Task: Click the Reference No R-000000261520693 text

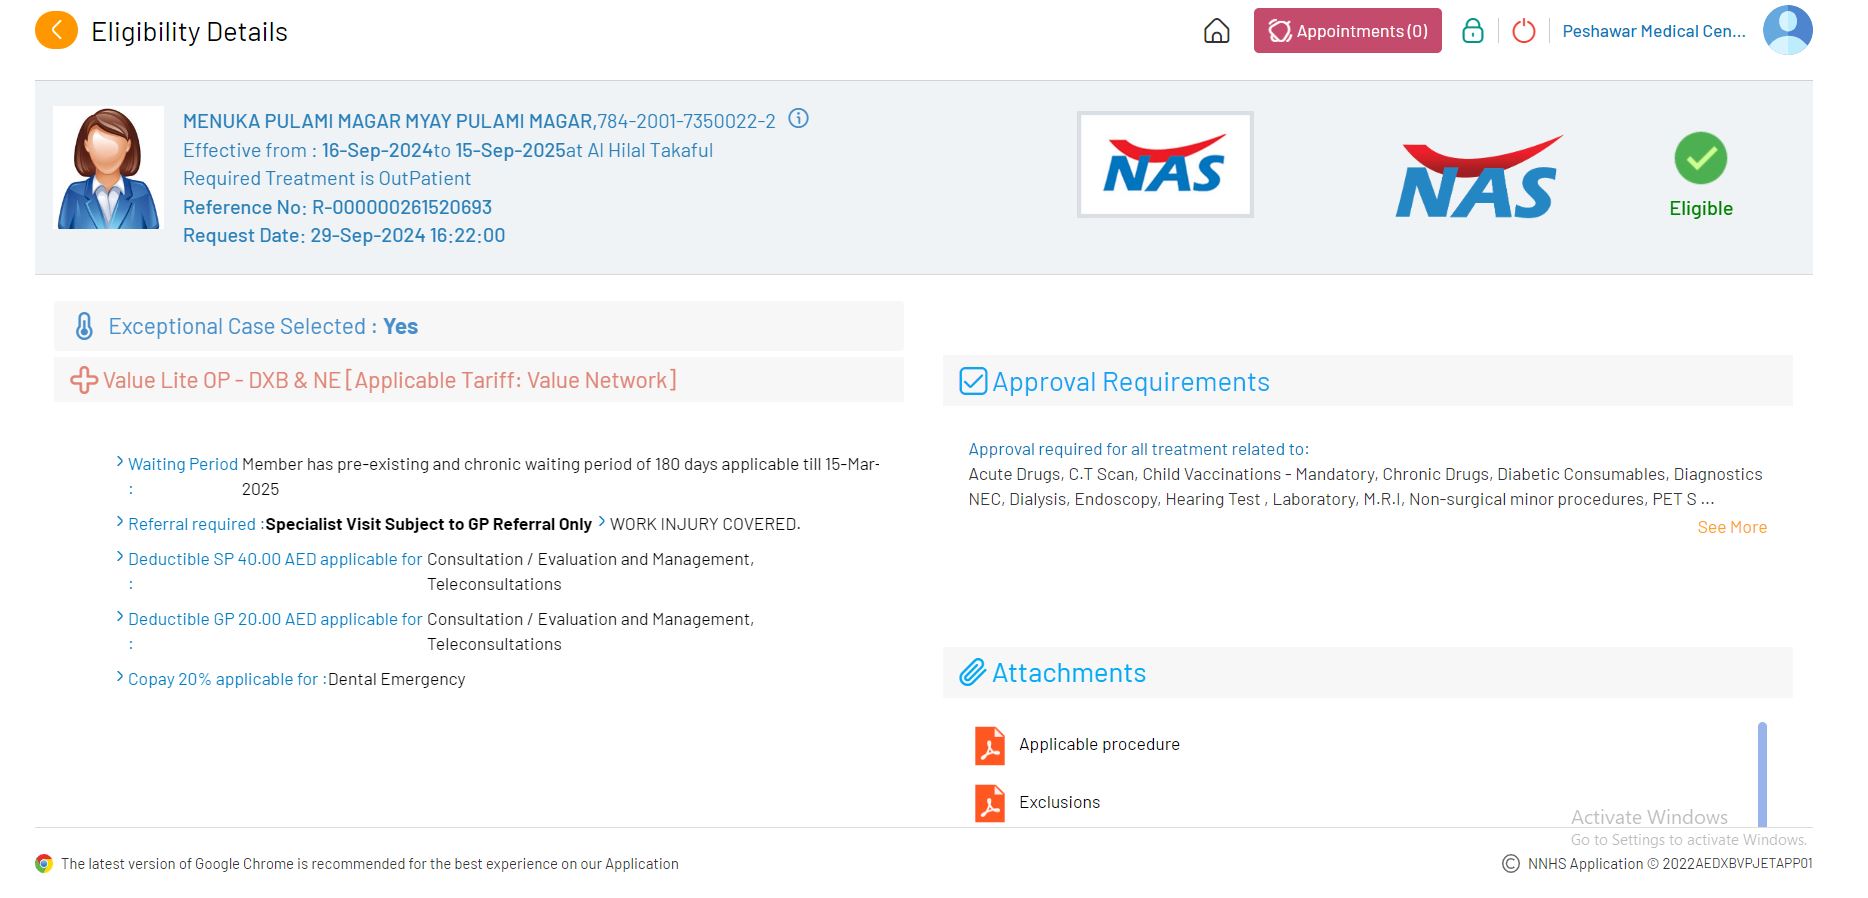Action: coord(337,207)
